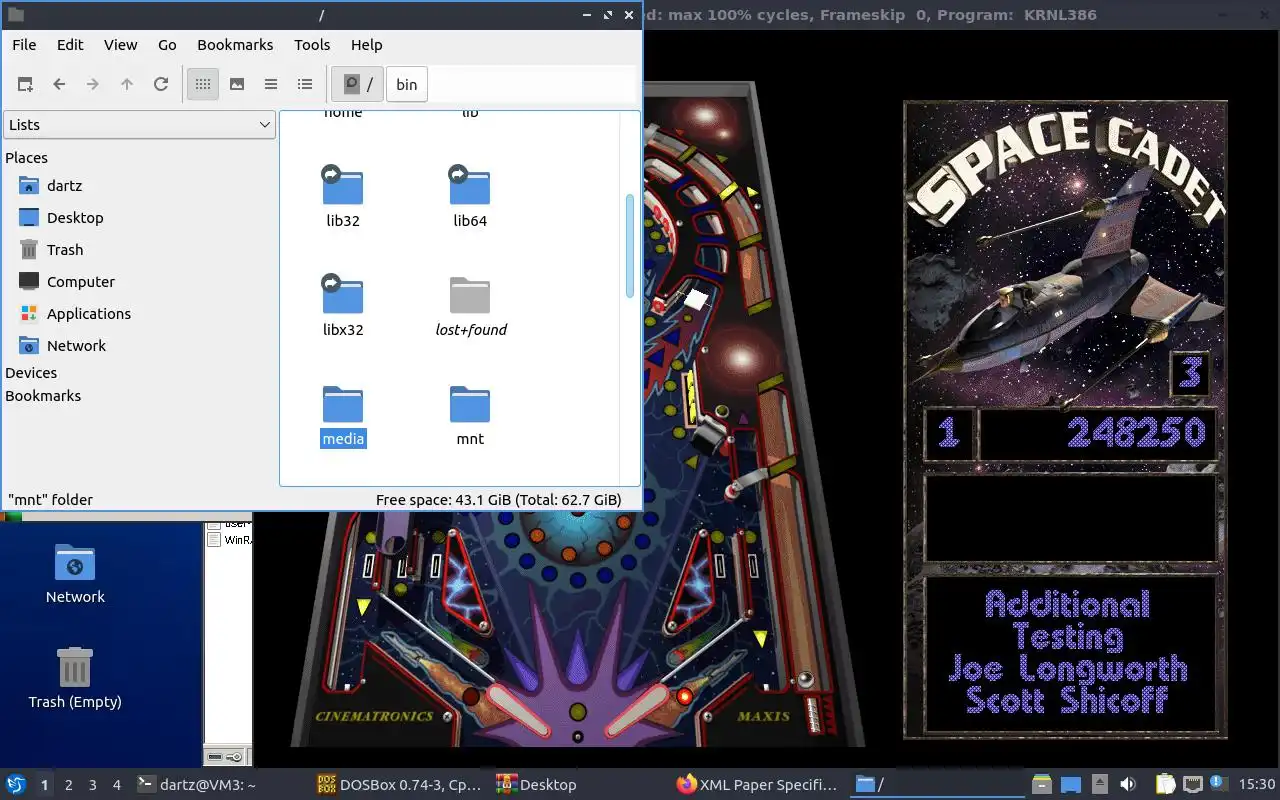
Task: Switch to thumbnail view mode
Action: (237, 85)
